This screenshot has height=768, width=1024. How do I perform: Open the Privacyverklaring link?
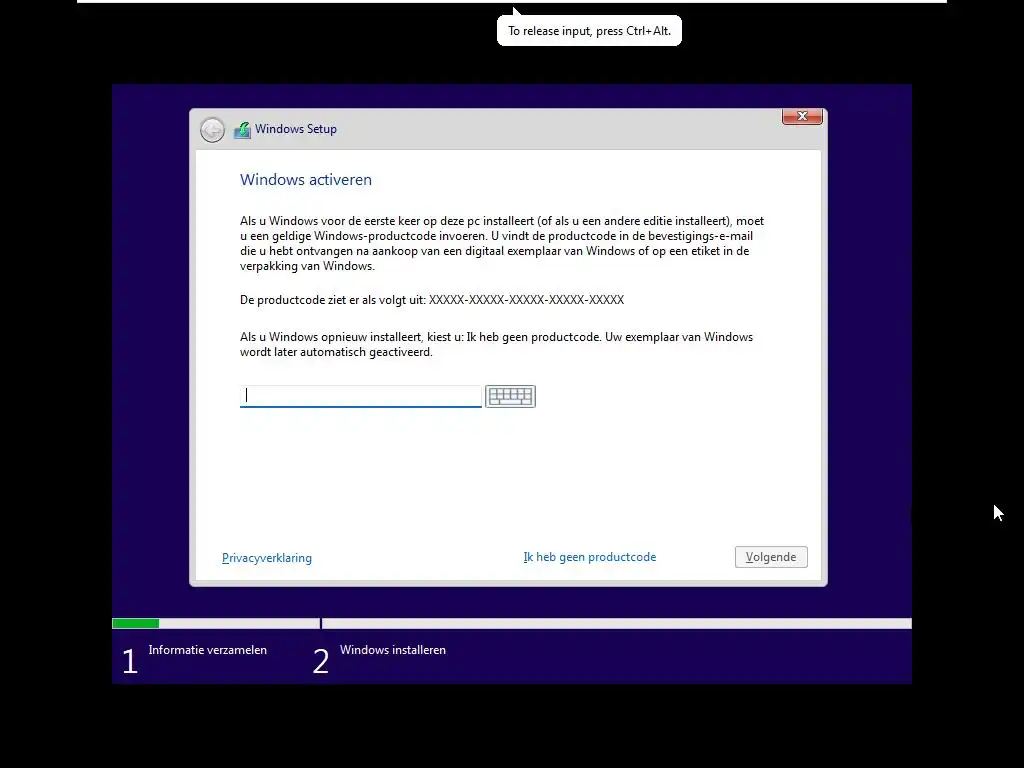pos(266,558)
